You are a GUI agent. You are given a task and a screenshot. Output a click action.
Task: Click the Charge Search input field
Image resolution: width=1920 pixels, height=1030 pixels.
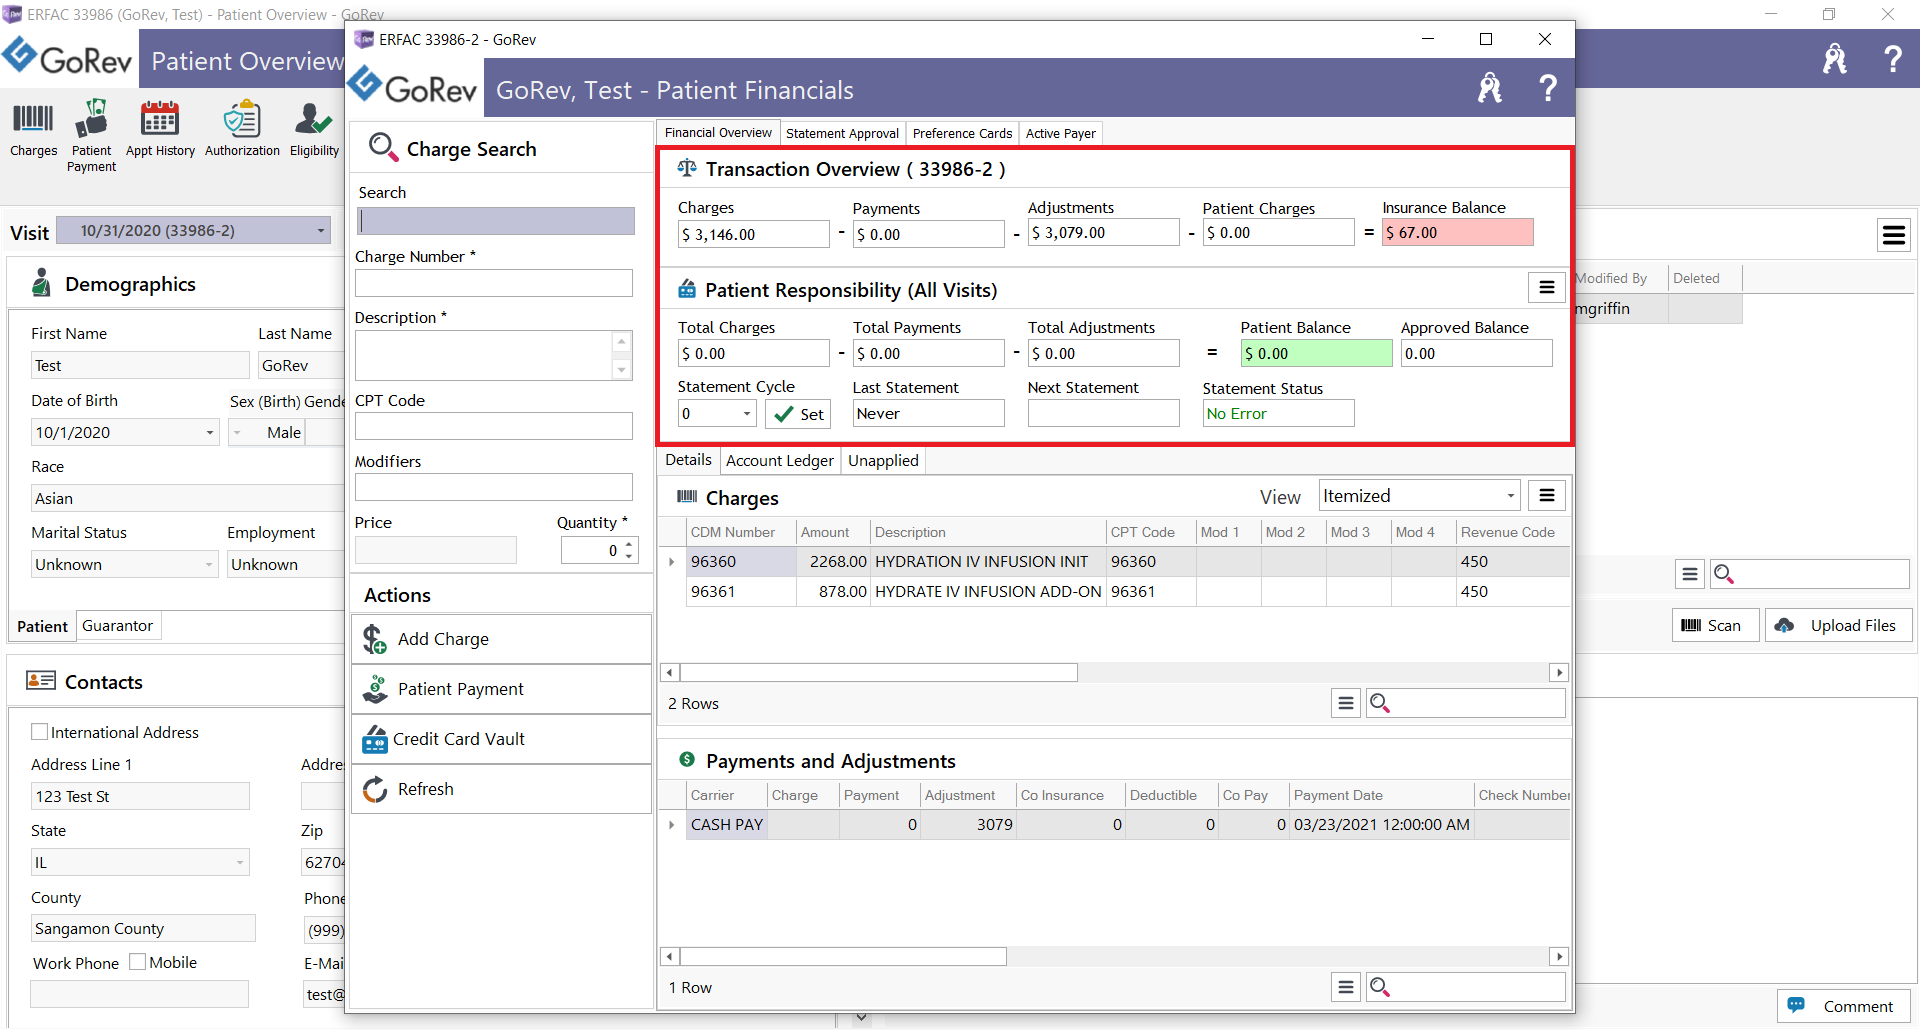tap(496, 221)
